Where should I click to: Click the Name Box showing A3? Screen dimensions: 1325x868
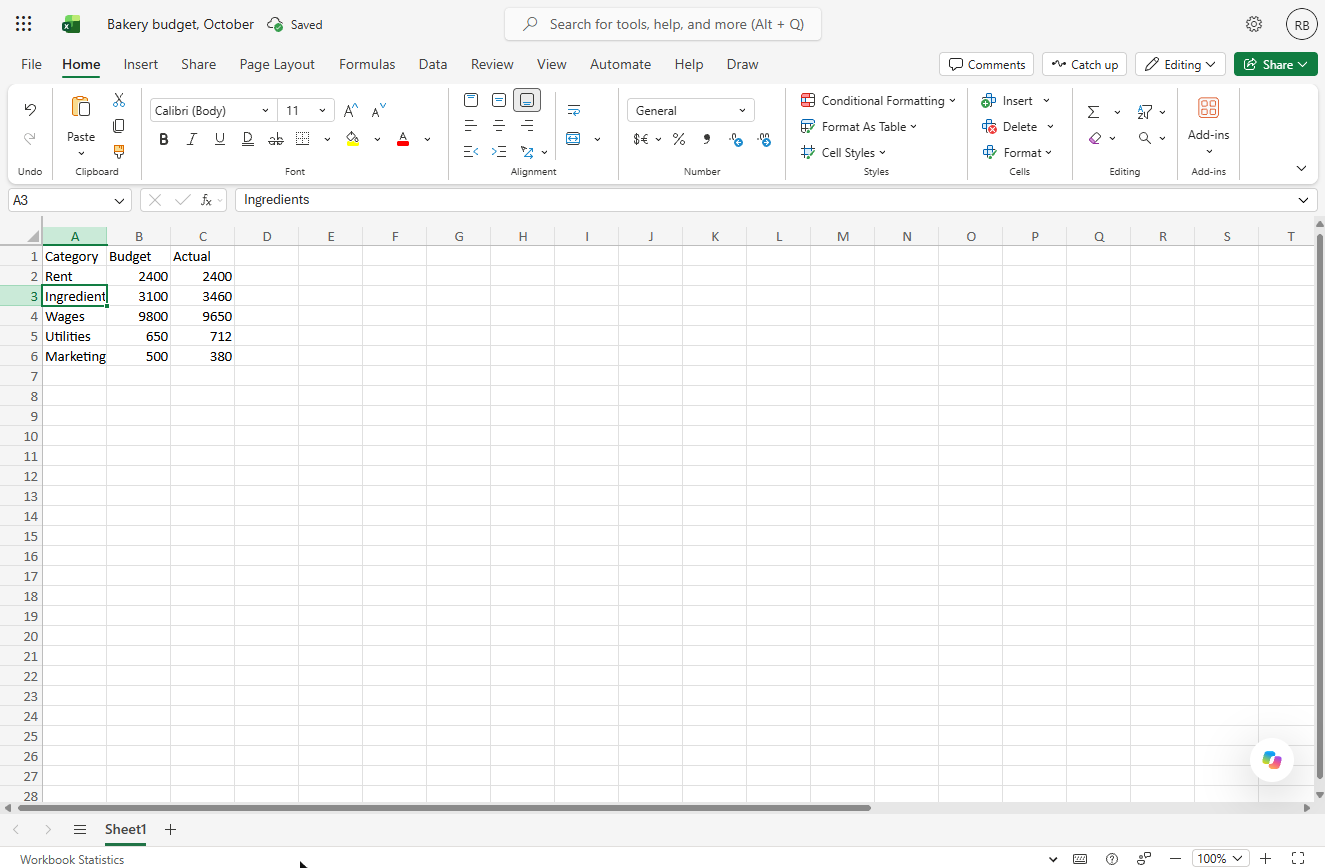[70, 200]
